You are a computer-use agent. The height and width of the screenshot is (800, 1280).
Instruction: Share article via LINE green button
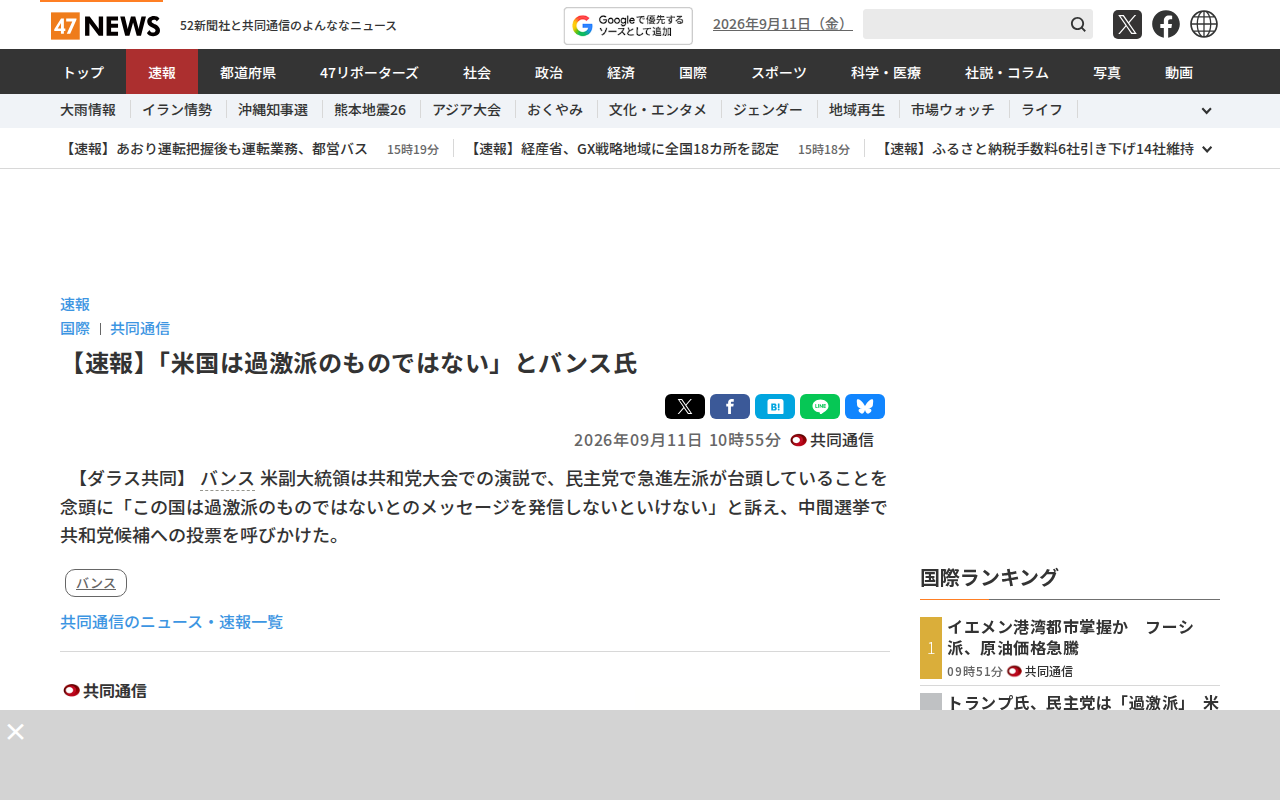click(820, 406)
